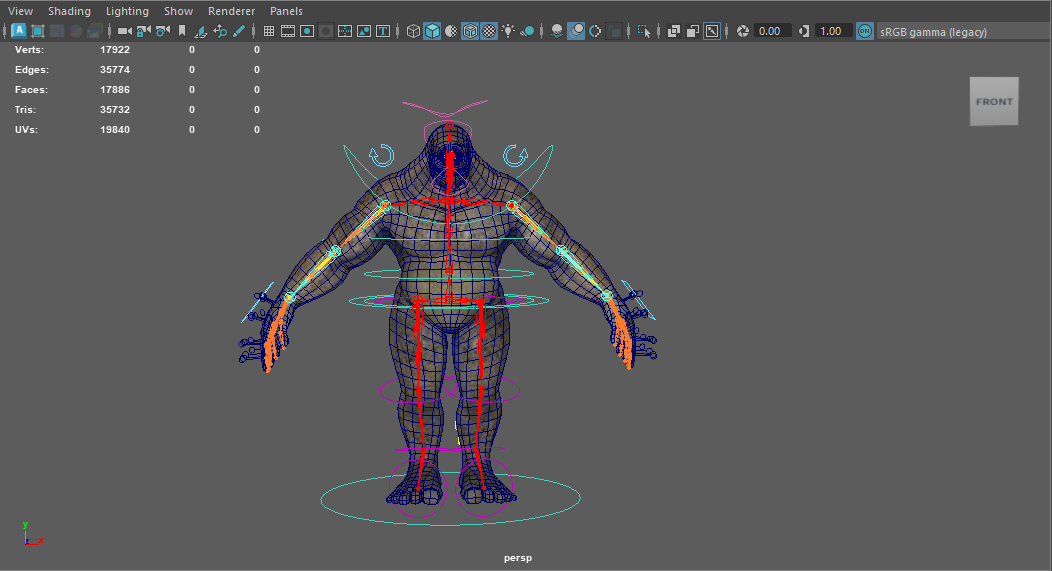Click the Bookmarks icon in panel toolbar
1052x571 pixels.
click(181, 31)
